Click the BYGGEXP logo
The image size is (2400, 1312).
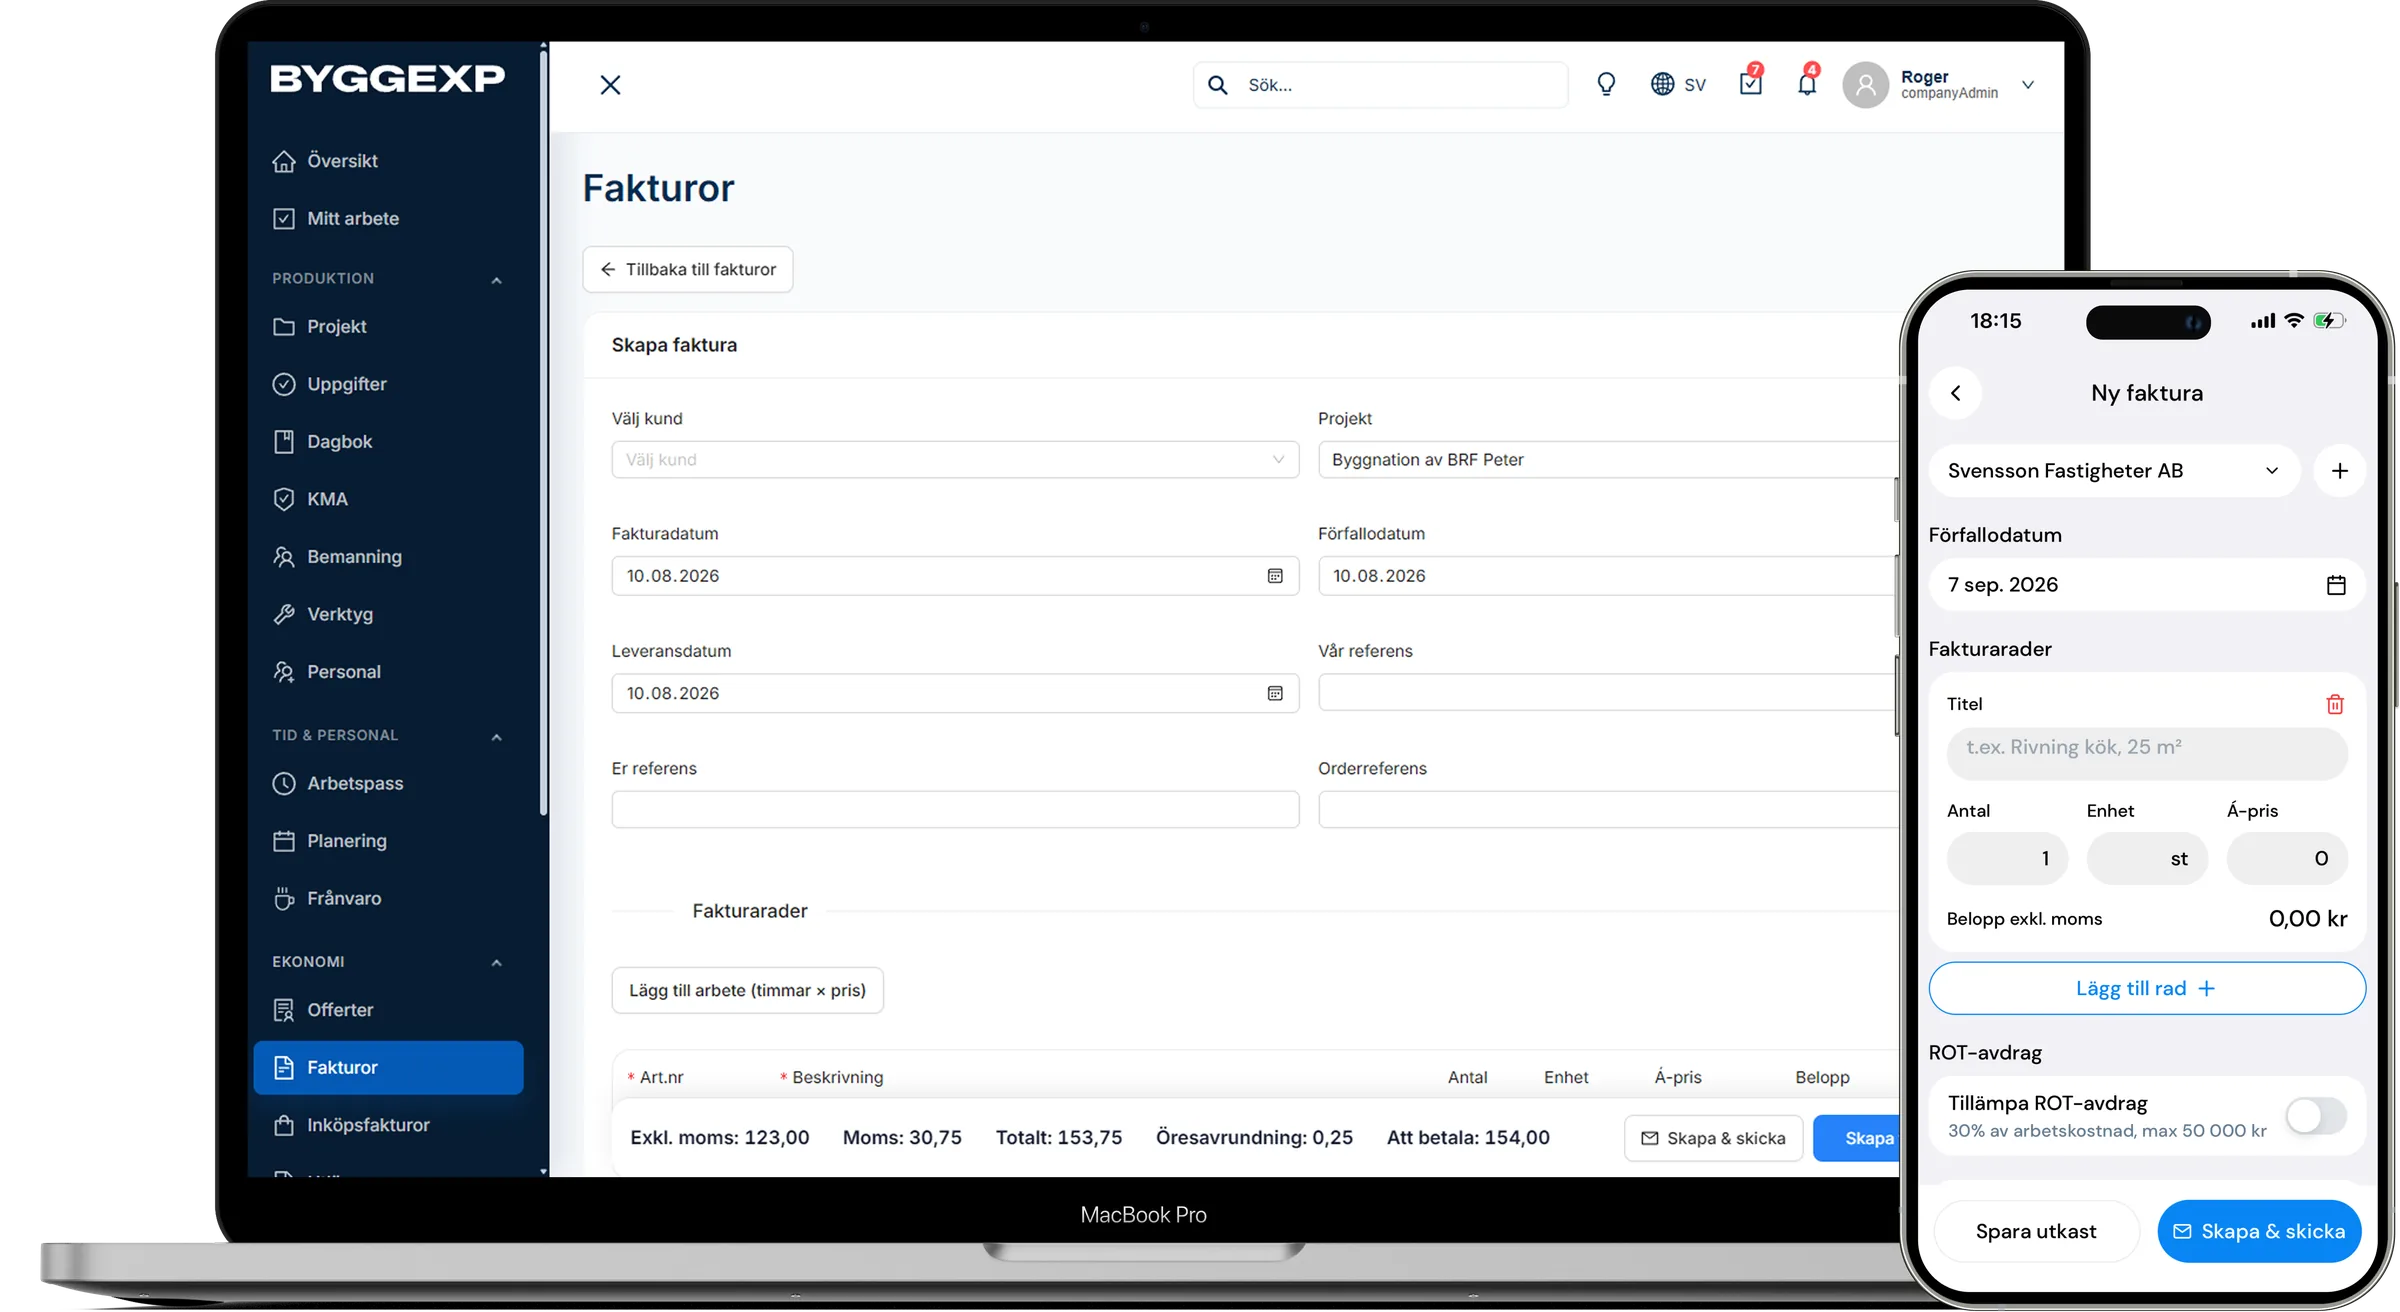pos(387,78)
